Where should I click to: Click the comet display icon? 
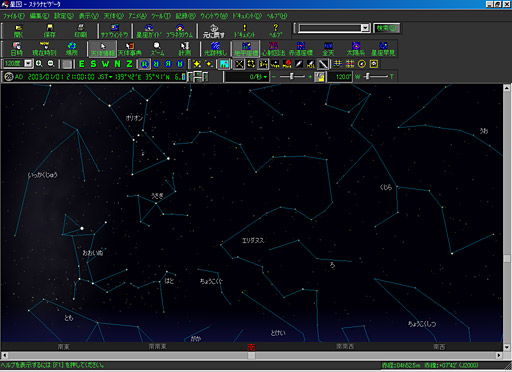[299, 64]
